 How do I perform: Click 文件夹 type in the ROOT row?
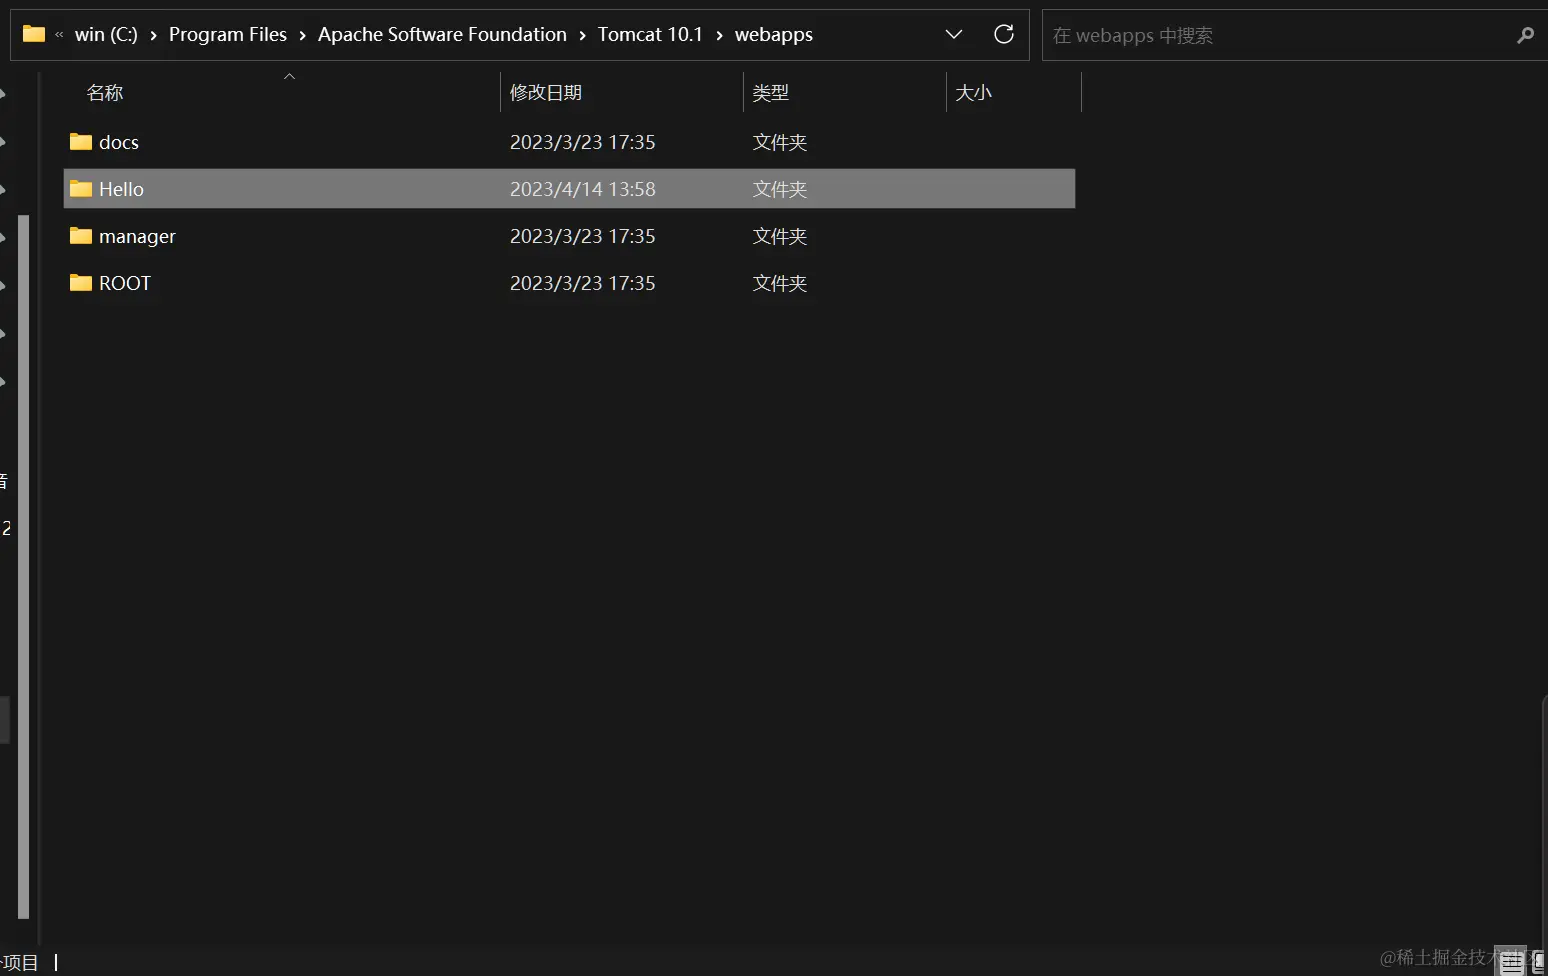pos(780,283)
